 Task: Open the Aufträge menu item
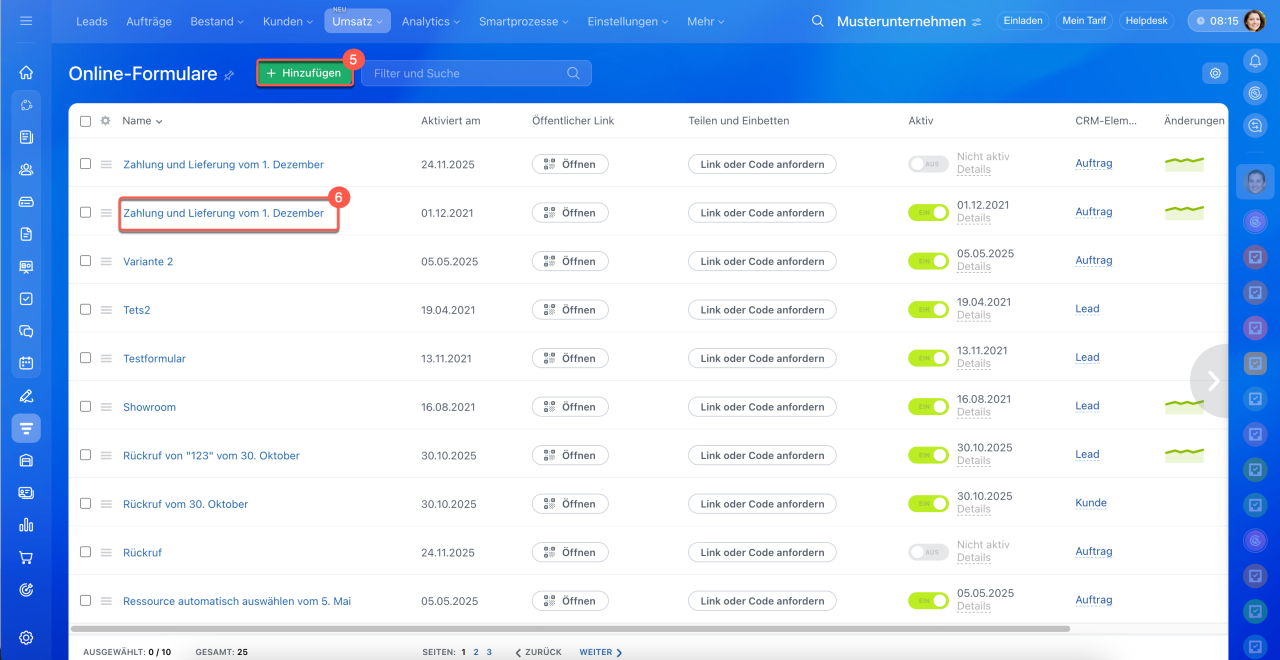pyautogui.click(x=149, y=21)
